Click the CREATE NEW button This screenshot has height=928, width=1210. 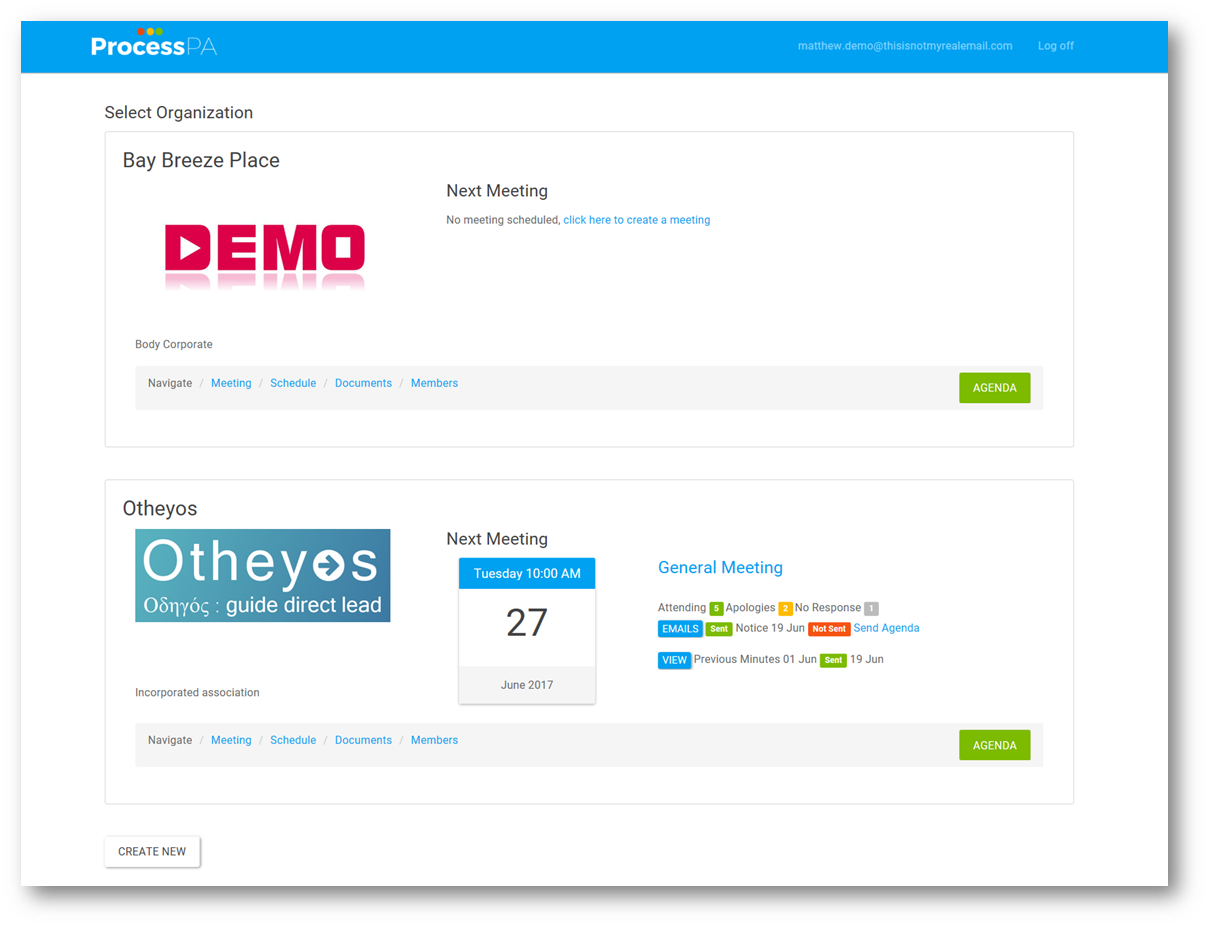(152, 852)
